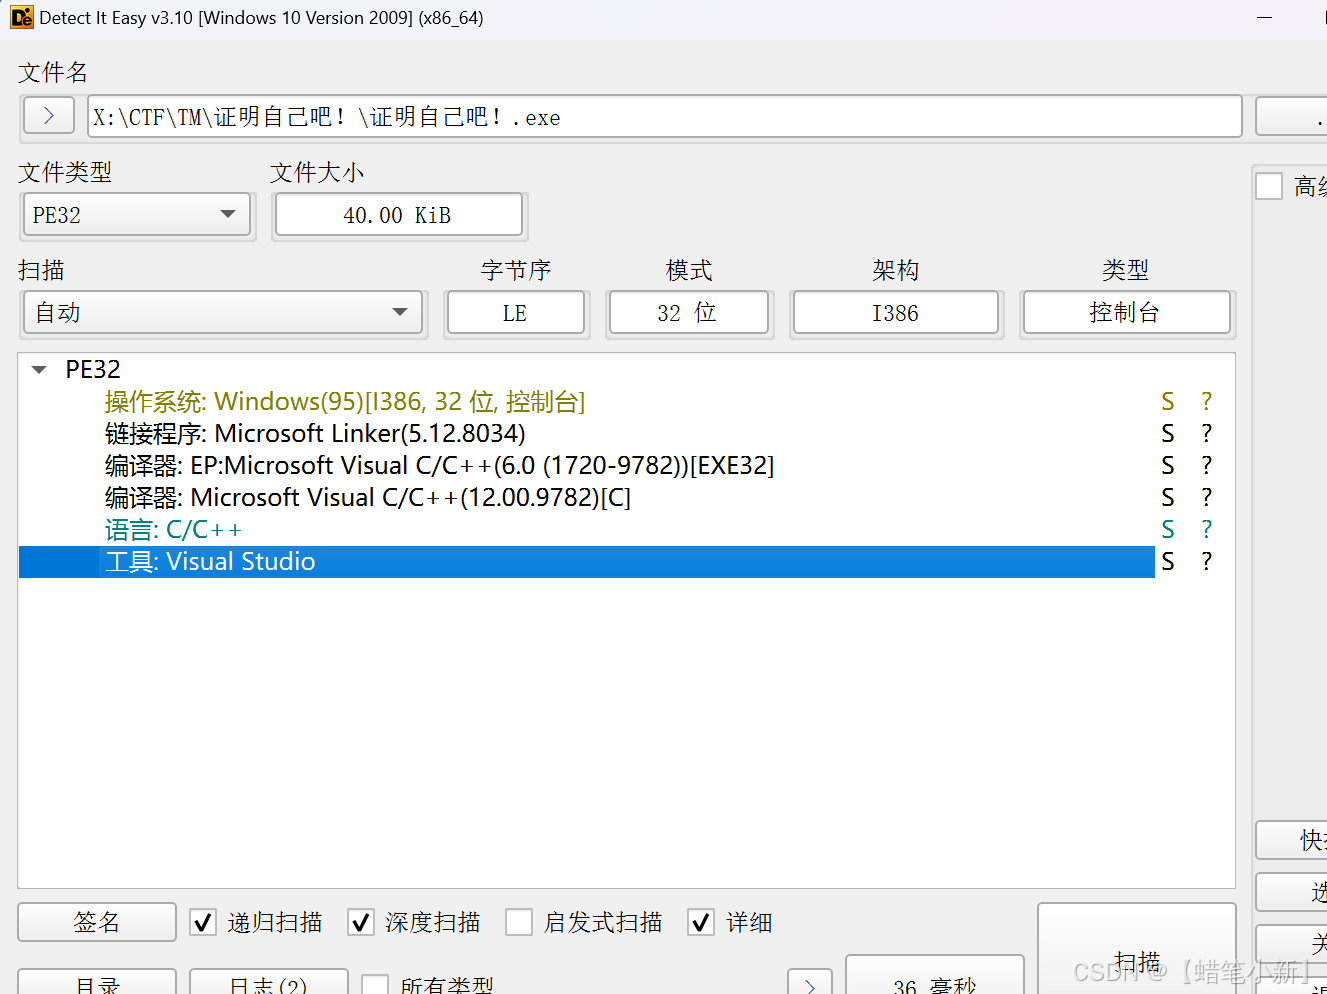Screen dimensions: 1327x994
Task: Click ? icon on 工具 Visual Studio row
Action: click(x=1206, y=562)
